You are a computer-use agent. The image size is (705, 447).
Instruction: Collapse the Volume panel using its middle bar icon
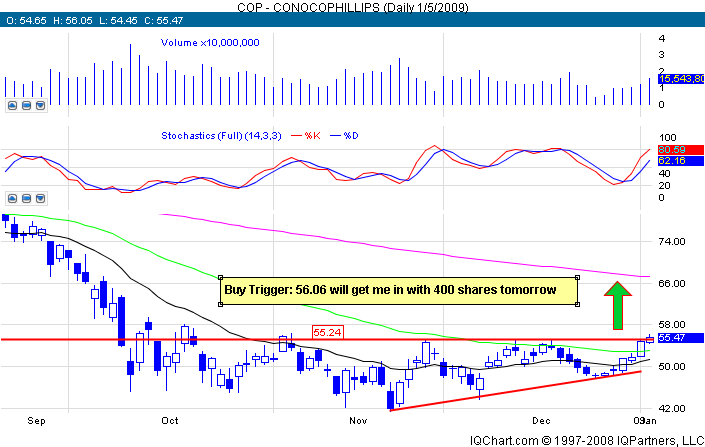tap(27, 105)
